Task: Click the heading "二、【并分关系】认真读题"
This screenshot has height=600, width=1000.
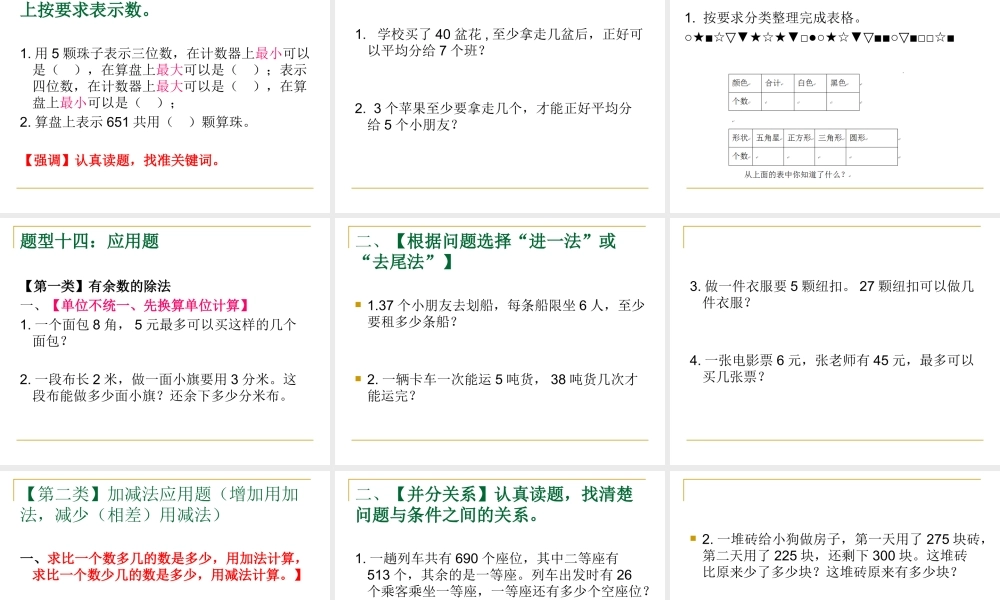Action: click(495, 503)
